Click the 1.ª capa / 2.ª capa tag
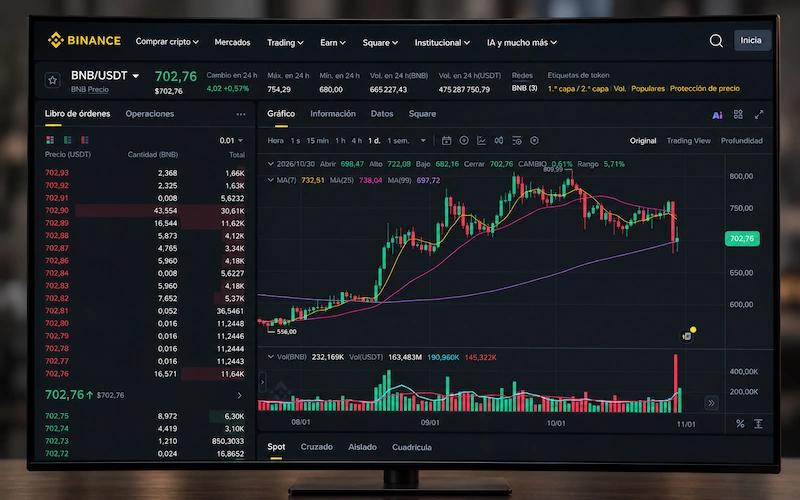This screenshot has width=800, height=500. point(578,89)
